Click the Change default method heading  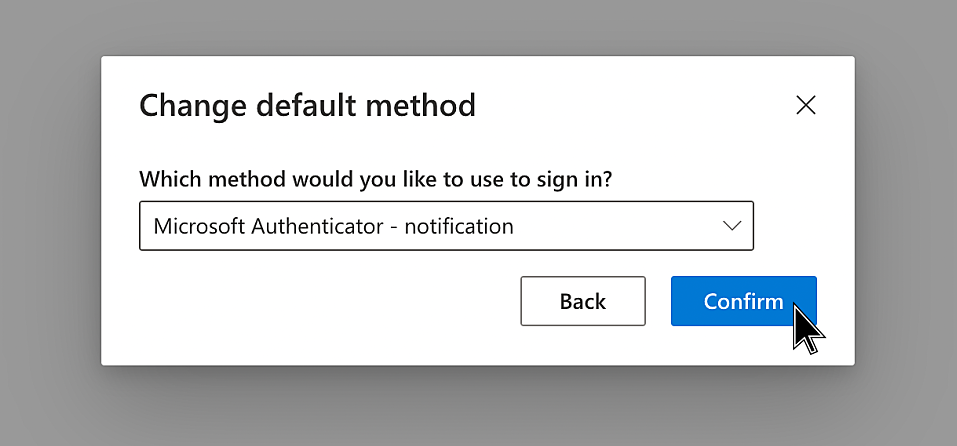pyautogui.click(x=307, y=105)
